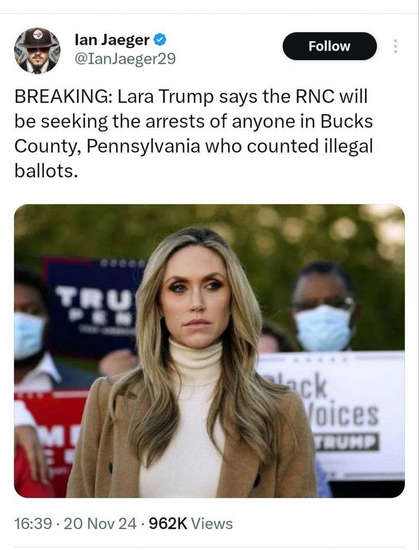Click the blue verified checkmark badge
The height and width of the screenshot is (550, 419).
[x=160, y=40]
